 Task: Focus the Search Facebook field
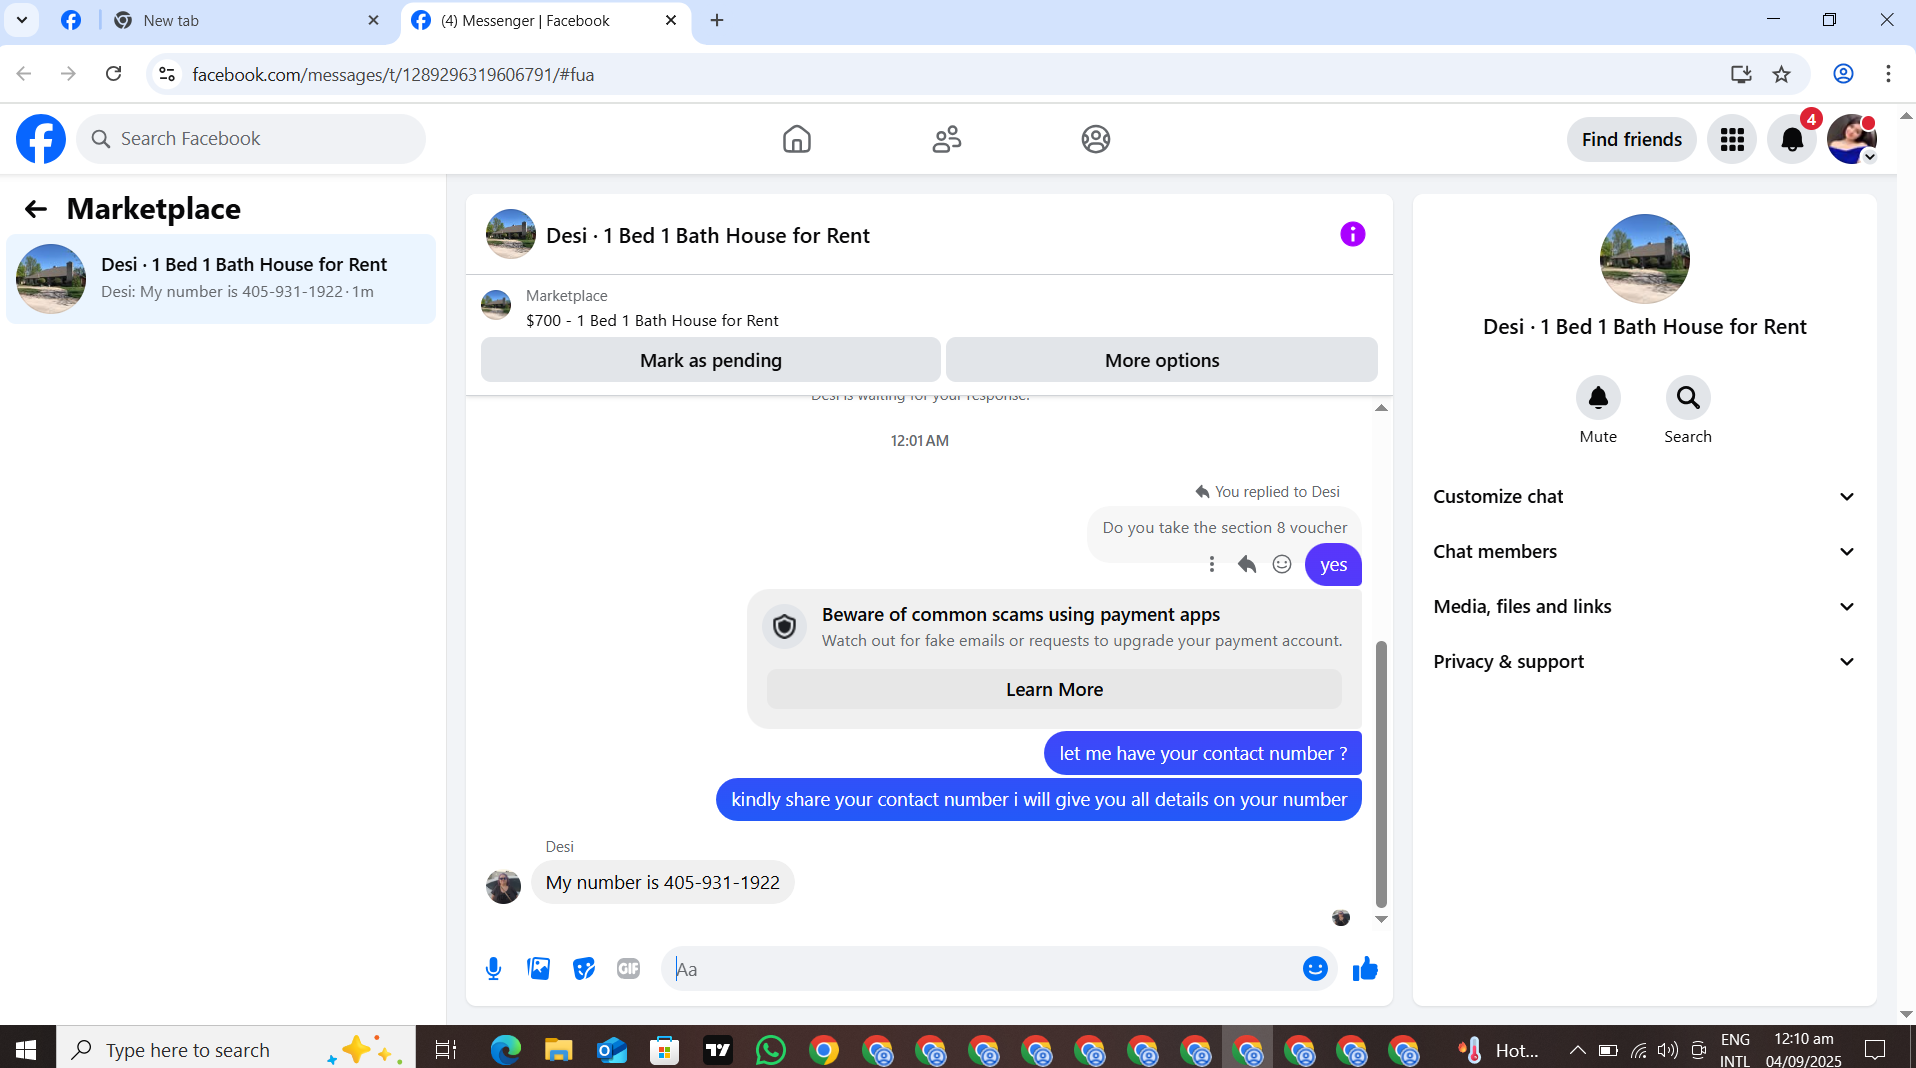251,139
